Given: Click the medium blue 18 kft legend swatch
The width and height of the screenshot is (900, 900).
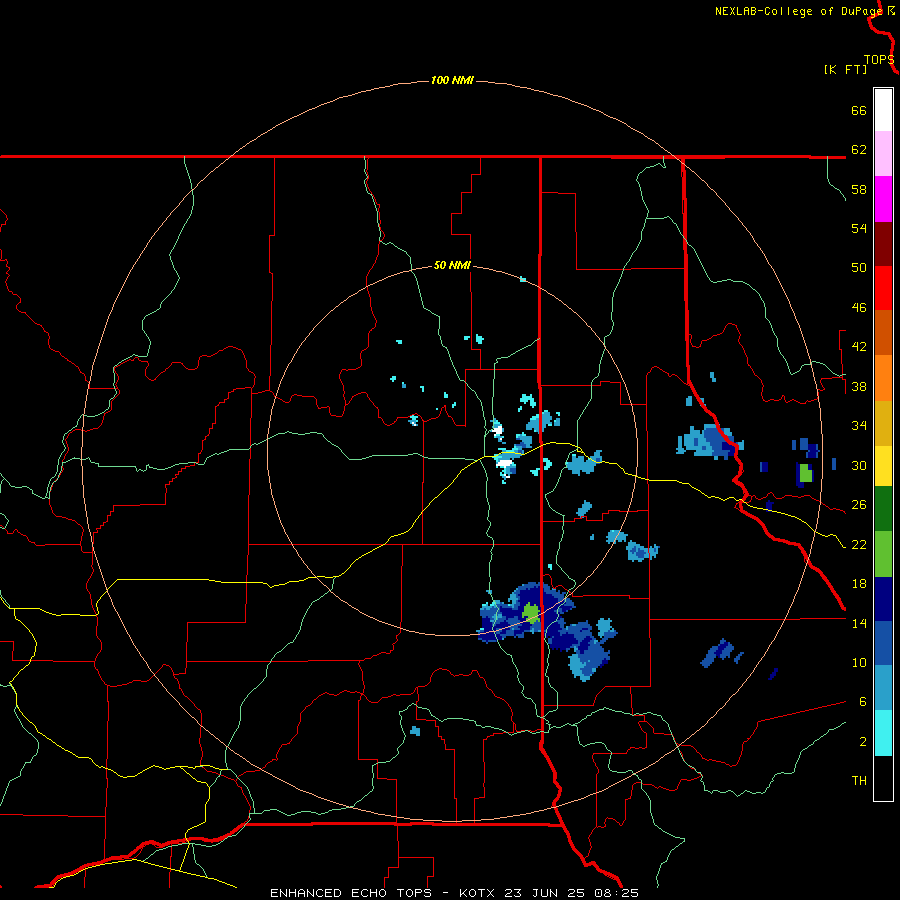Looking at the screenshot, I should [883, 643].
